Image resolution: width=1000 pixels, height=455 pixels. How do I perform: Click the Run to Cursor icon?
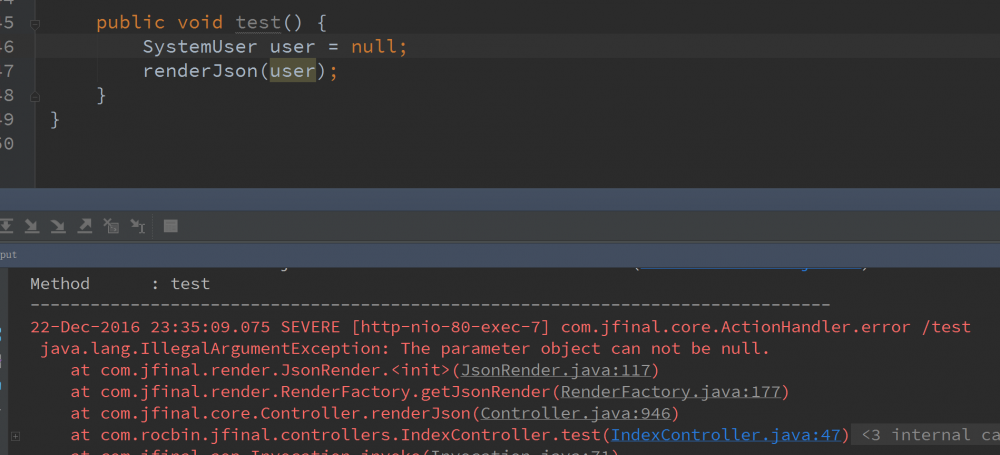coord(138,226)
